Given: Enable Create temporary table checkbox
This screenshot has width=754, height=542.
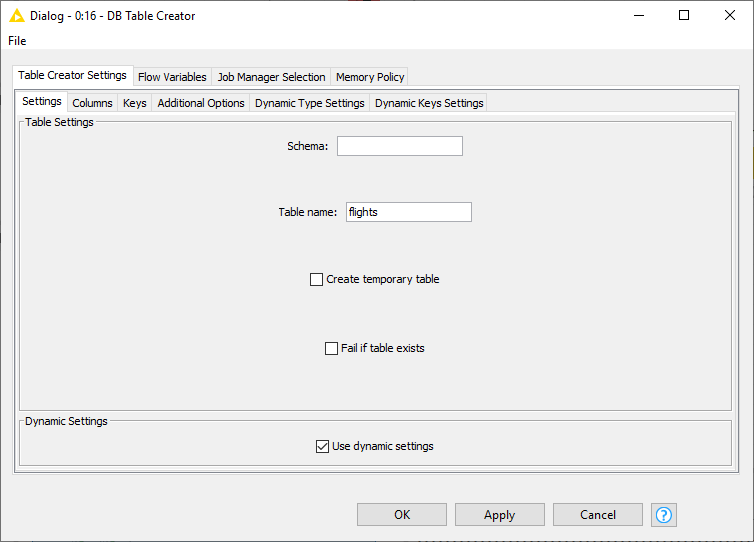Looking at the screenshot, I should (316, 279).
